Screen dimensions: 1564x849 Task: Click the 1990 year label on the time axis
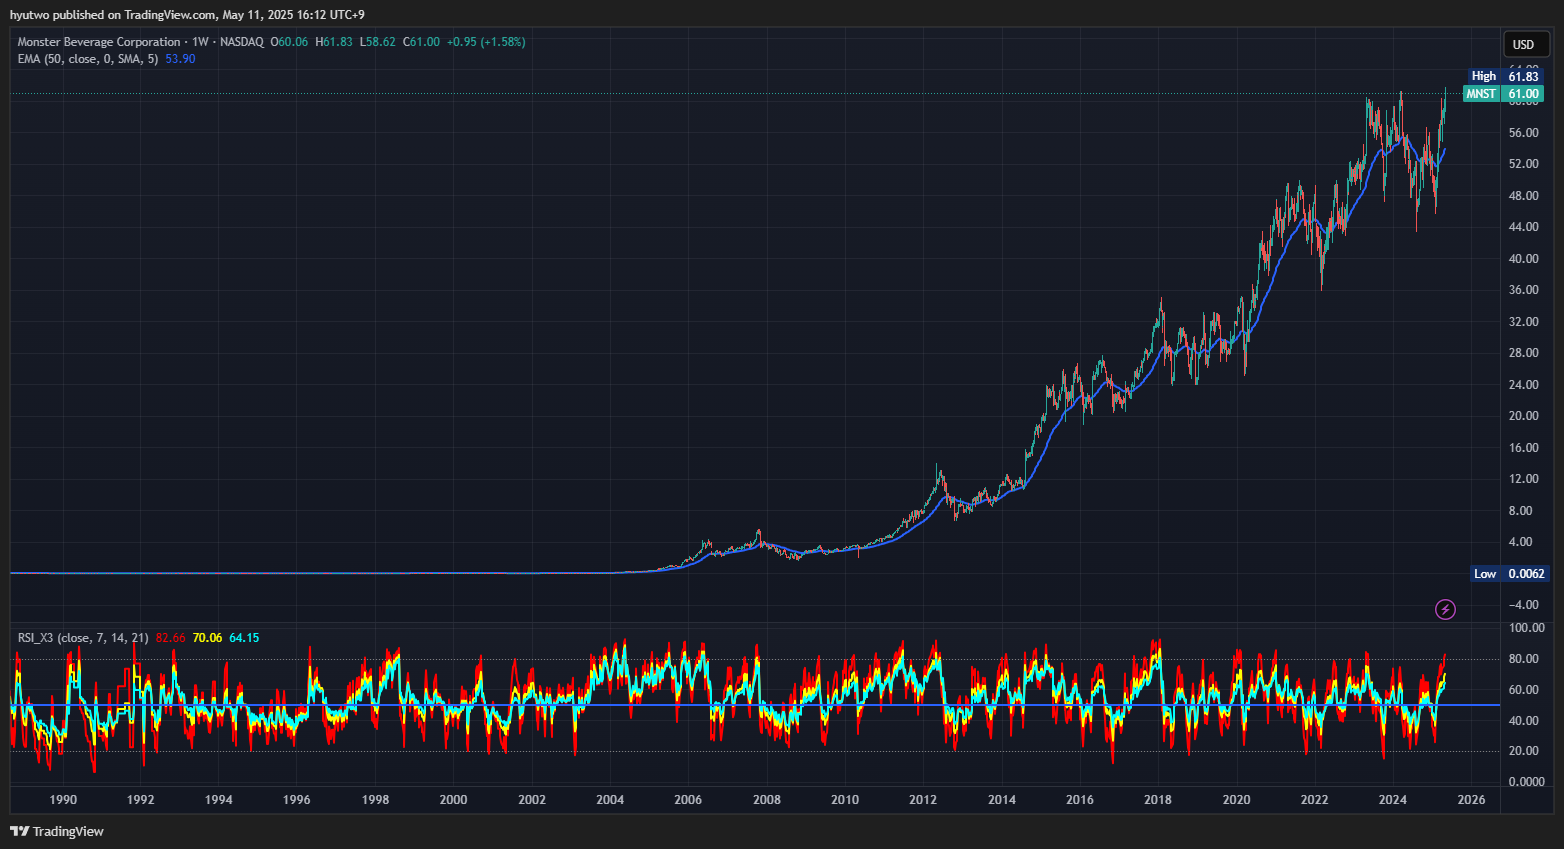point(63,800)
